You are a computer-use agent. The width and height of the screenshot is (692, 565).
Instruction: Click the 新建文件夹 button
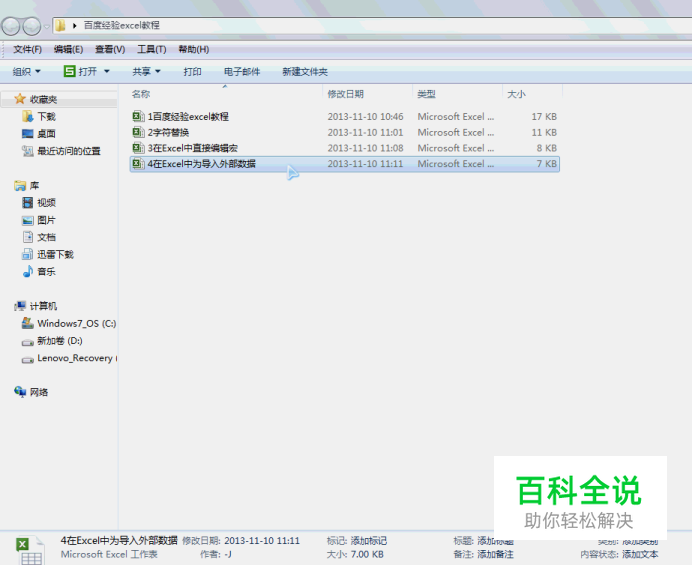tap(305, 72)
